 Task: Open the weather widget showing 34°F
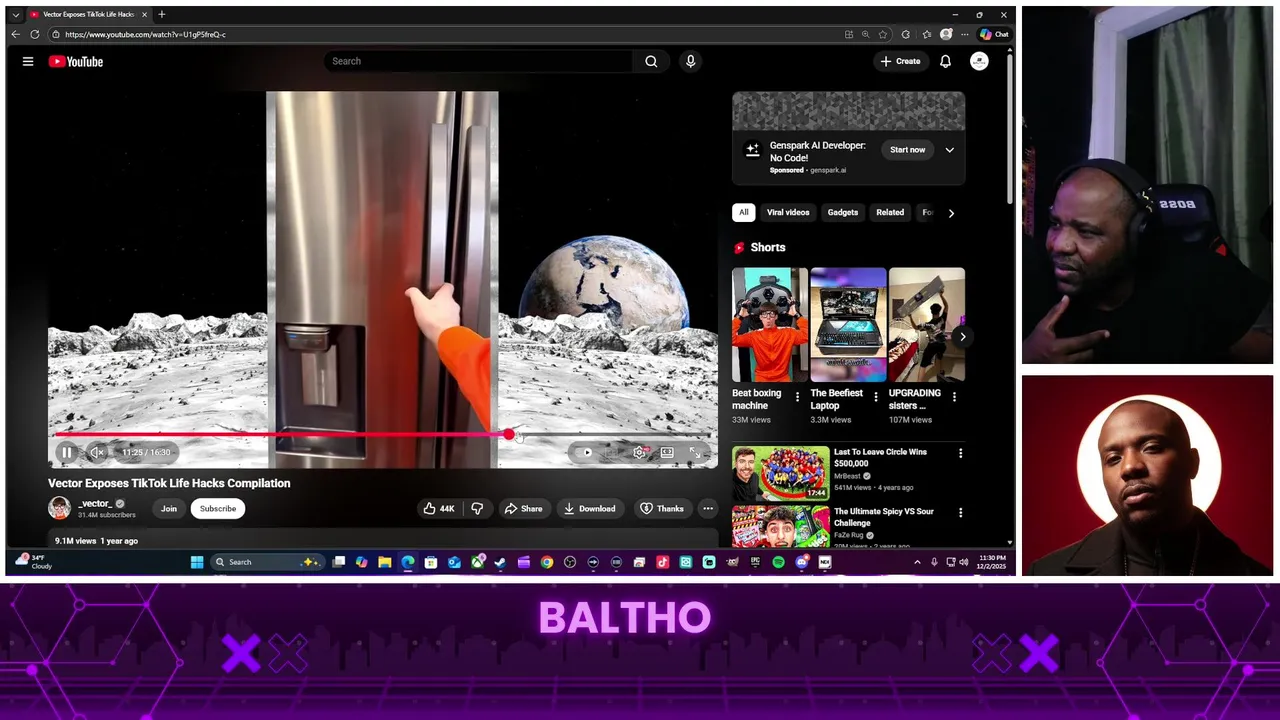point(35,561)
